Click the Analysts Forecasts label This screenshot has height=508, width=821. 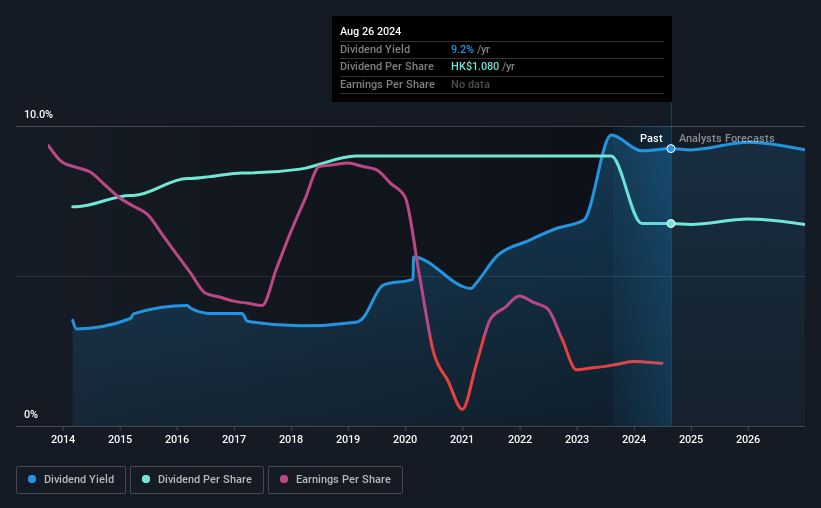[727, 138]
